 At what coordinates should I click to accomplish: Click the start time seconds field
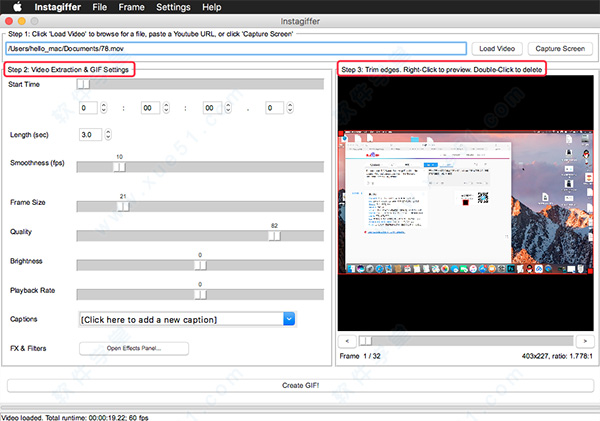pos(212,108)
